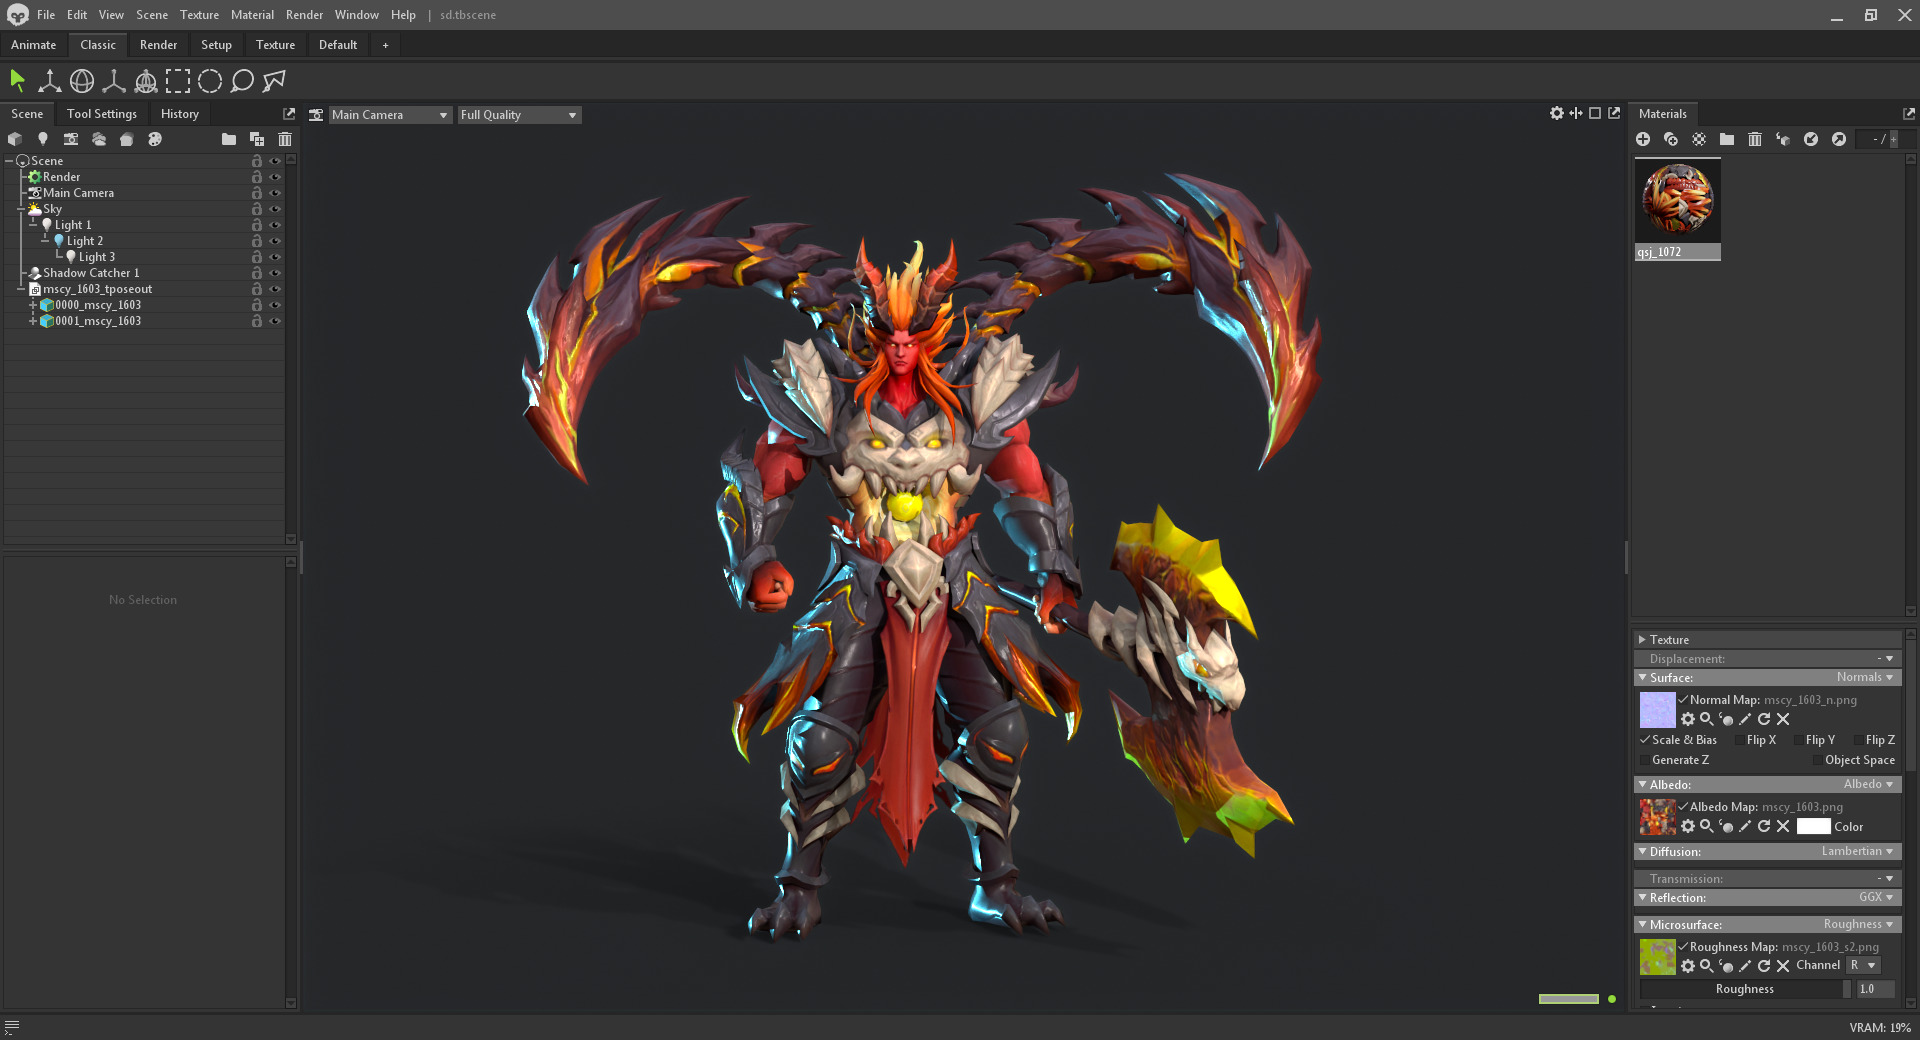Toggle visibility of Shadow Catcher 1

tap(275, 273)
